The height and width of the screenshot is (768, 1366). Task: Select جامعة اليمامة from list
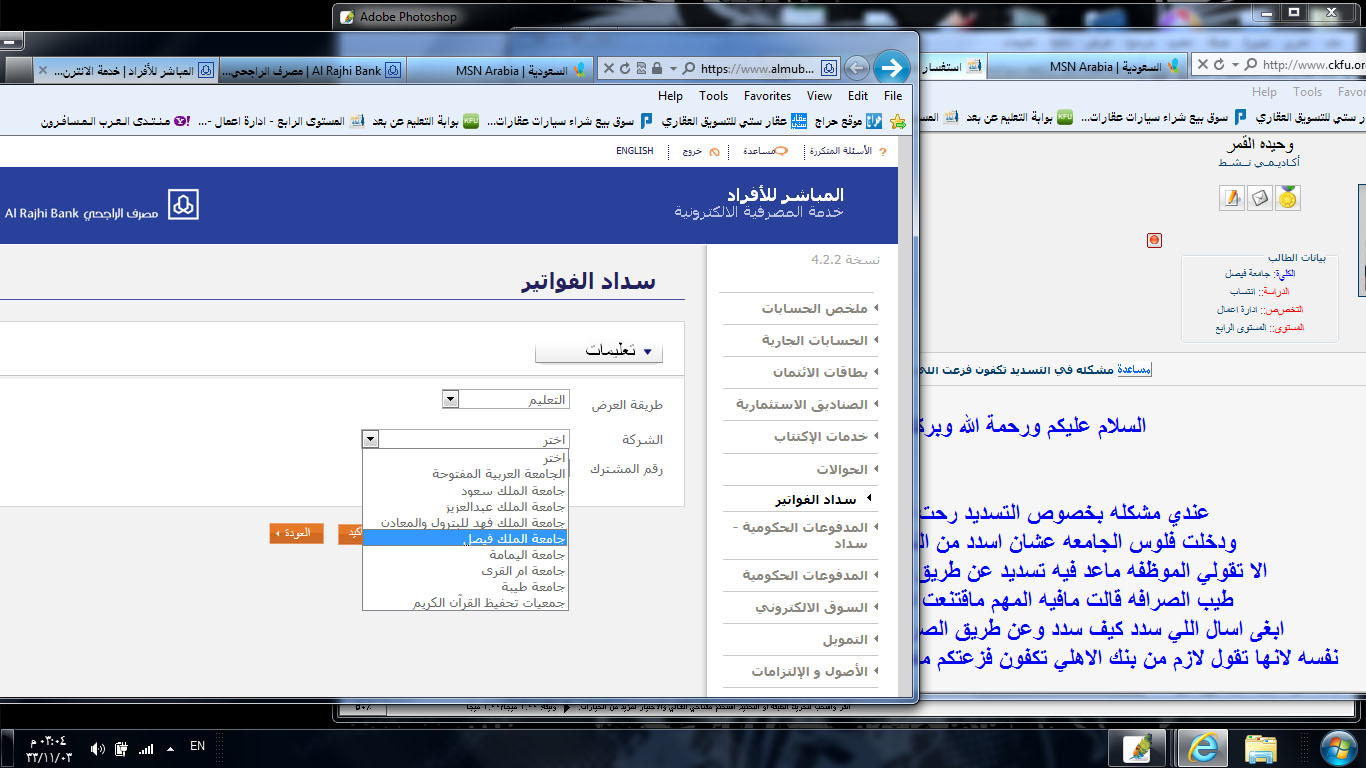(466, 554)
